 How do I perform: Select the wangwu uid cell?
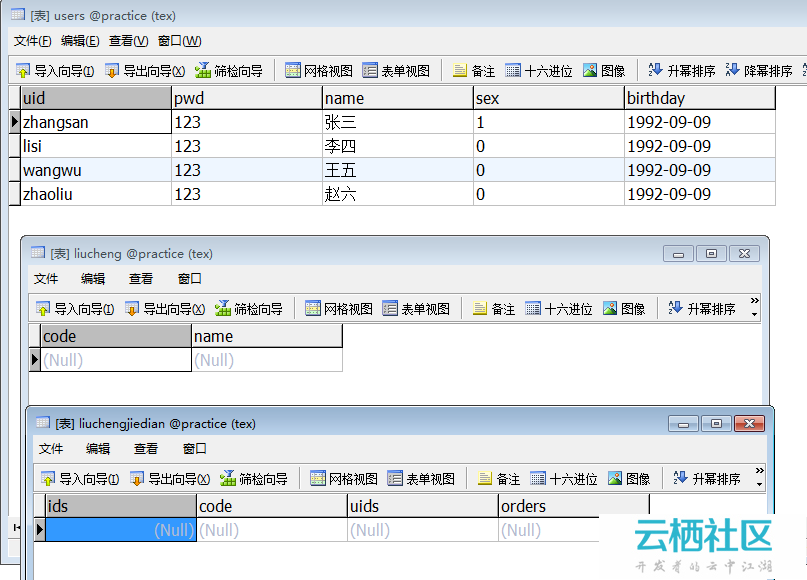(x=96, y=170)
